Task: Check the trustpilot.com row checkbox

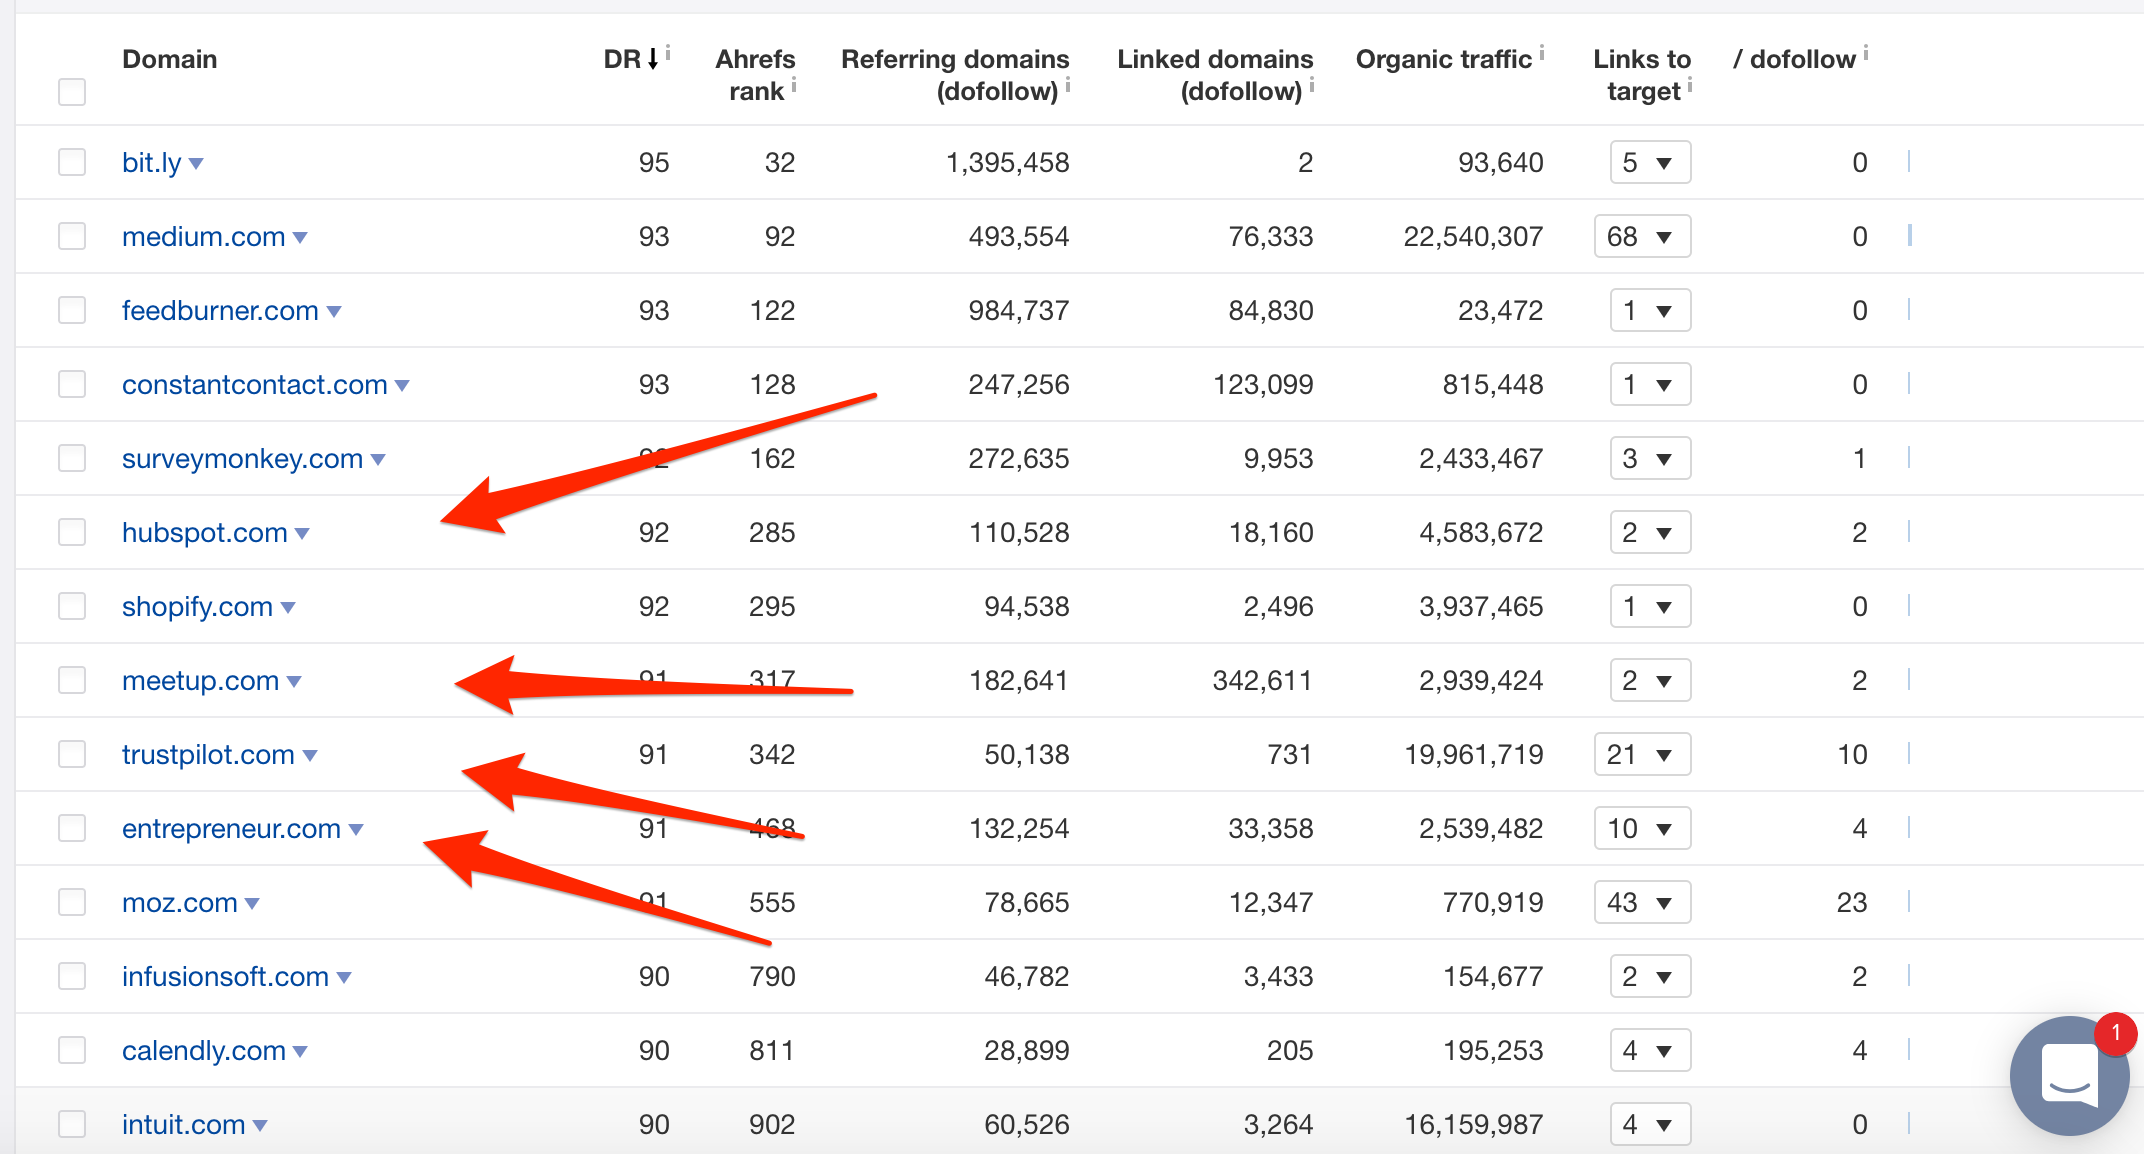Action: (x=72, y=754)
